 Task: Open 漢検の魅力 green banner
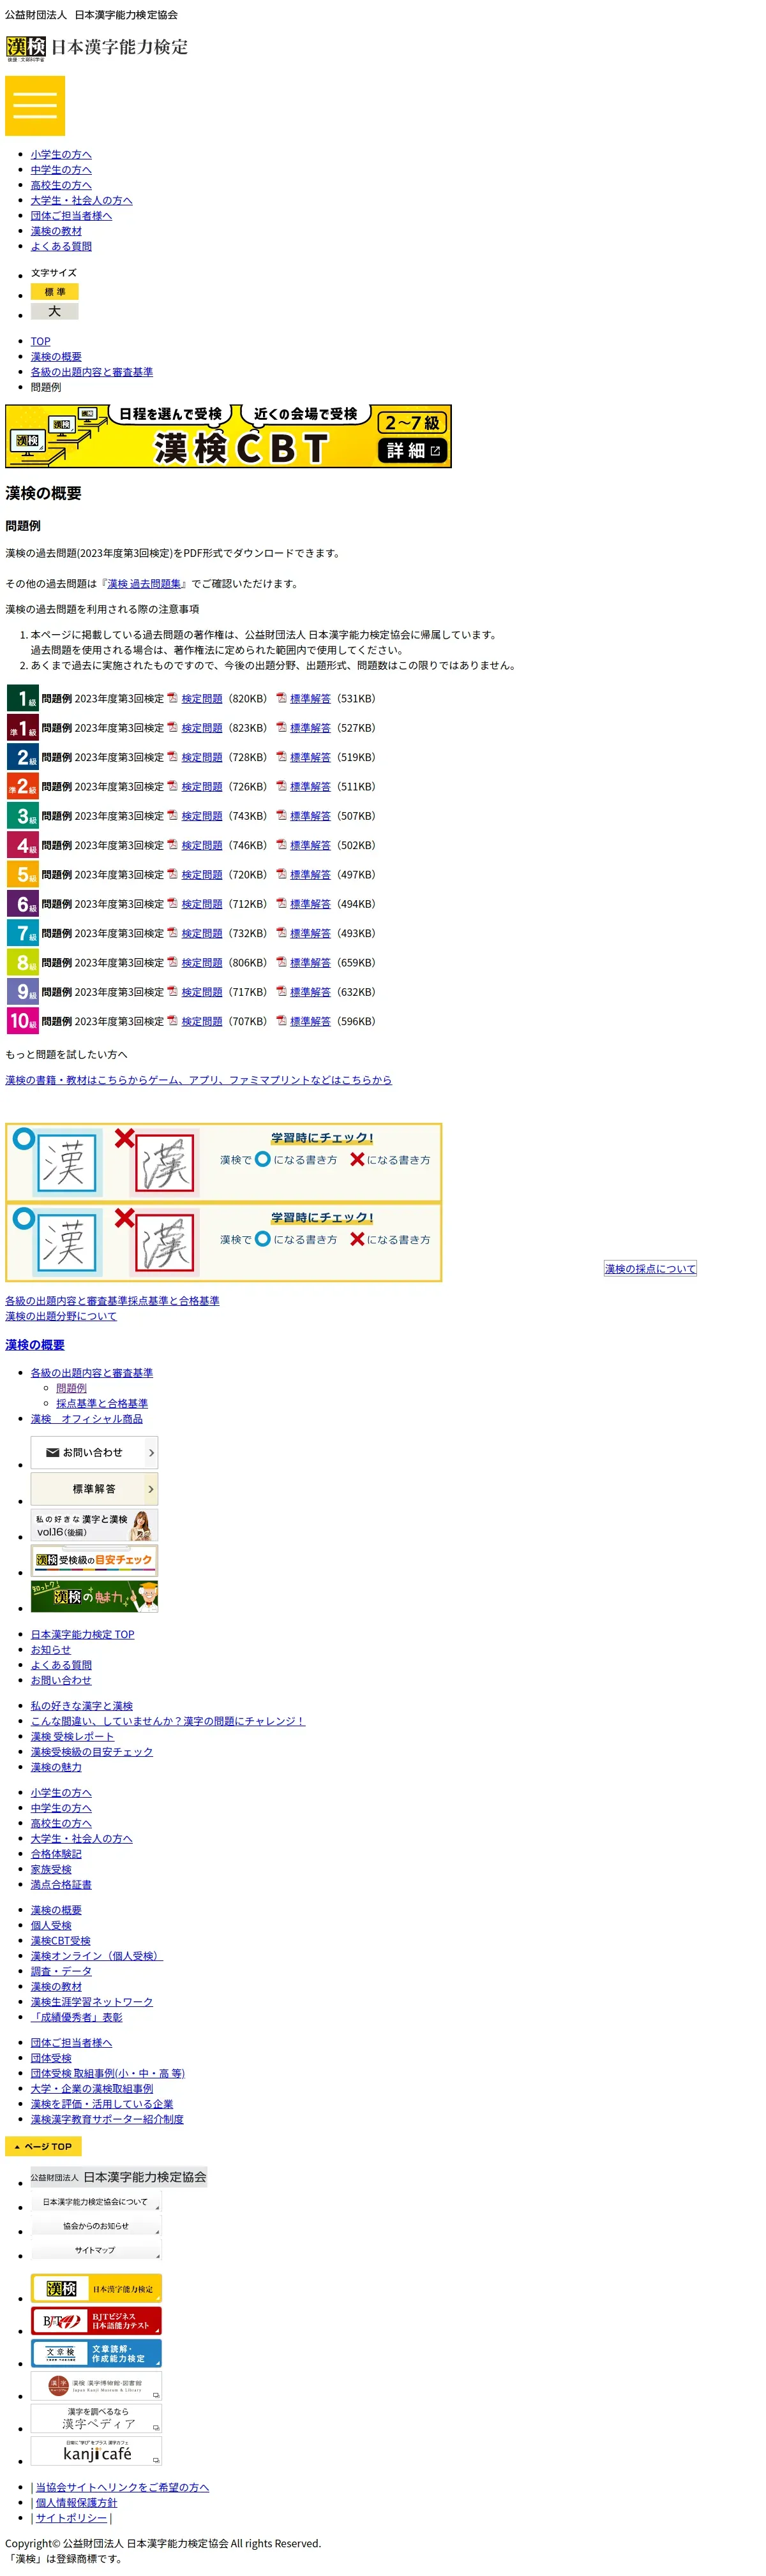(94, 1597)
